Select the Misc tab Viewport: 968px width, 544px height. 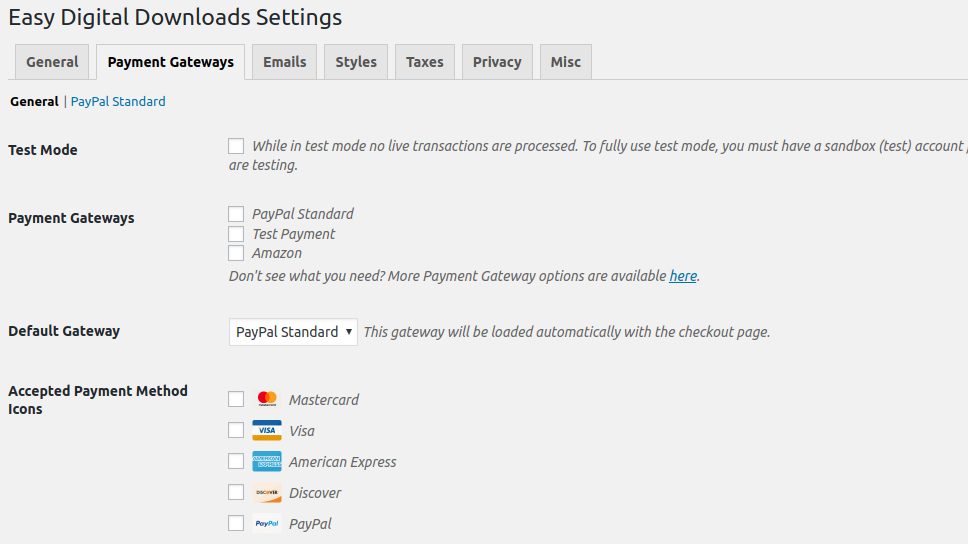pos(566,62)
